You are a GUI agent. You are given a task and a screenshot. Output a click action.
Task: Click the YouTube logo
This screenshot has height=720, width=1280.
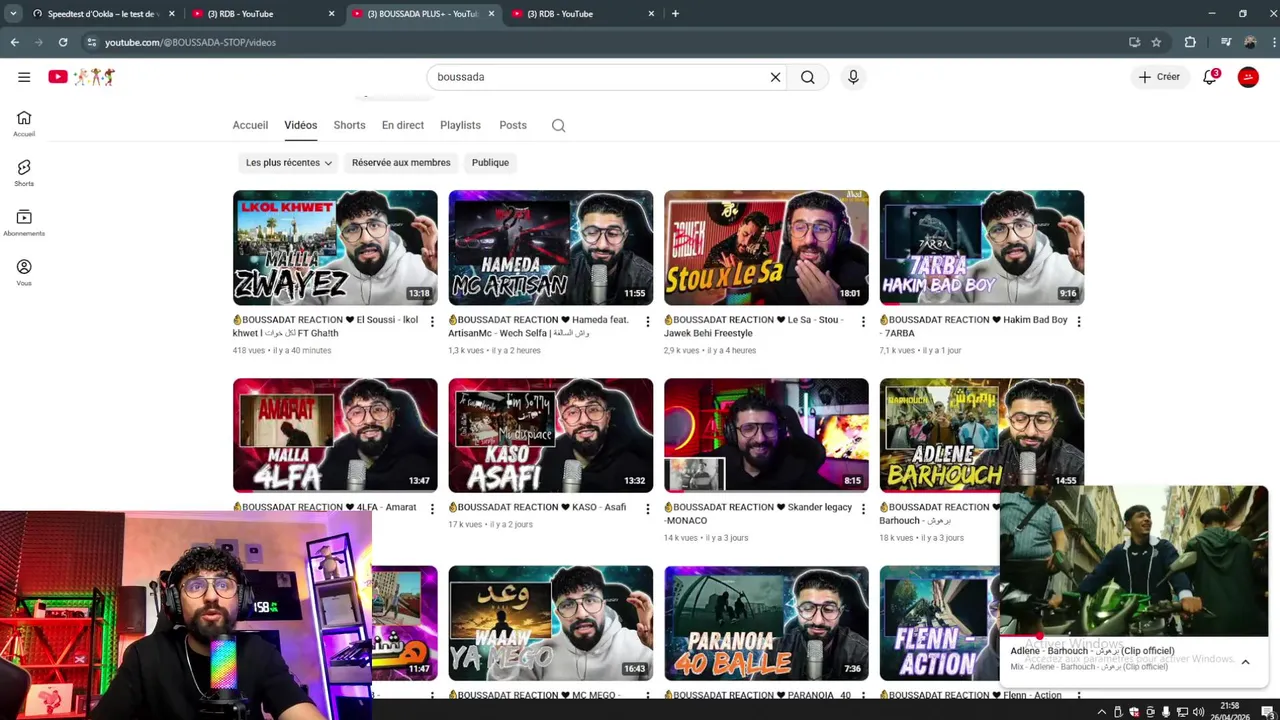point(82,77)
